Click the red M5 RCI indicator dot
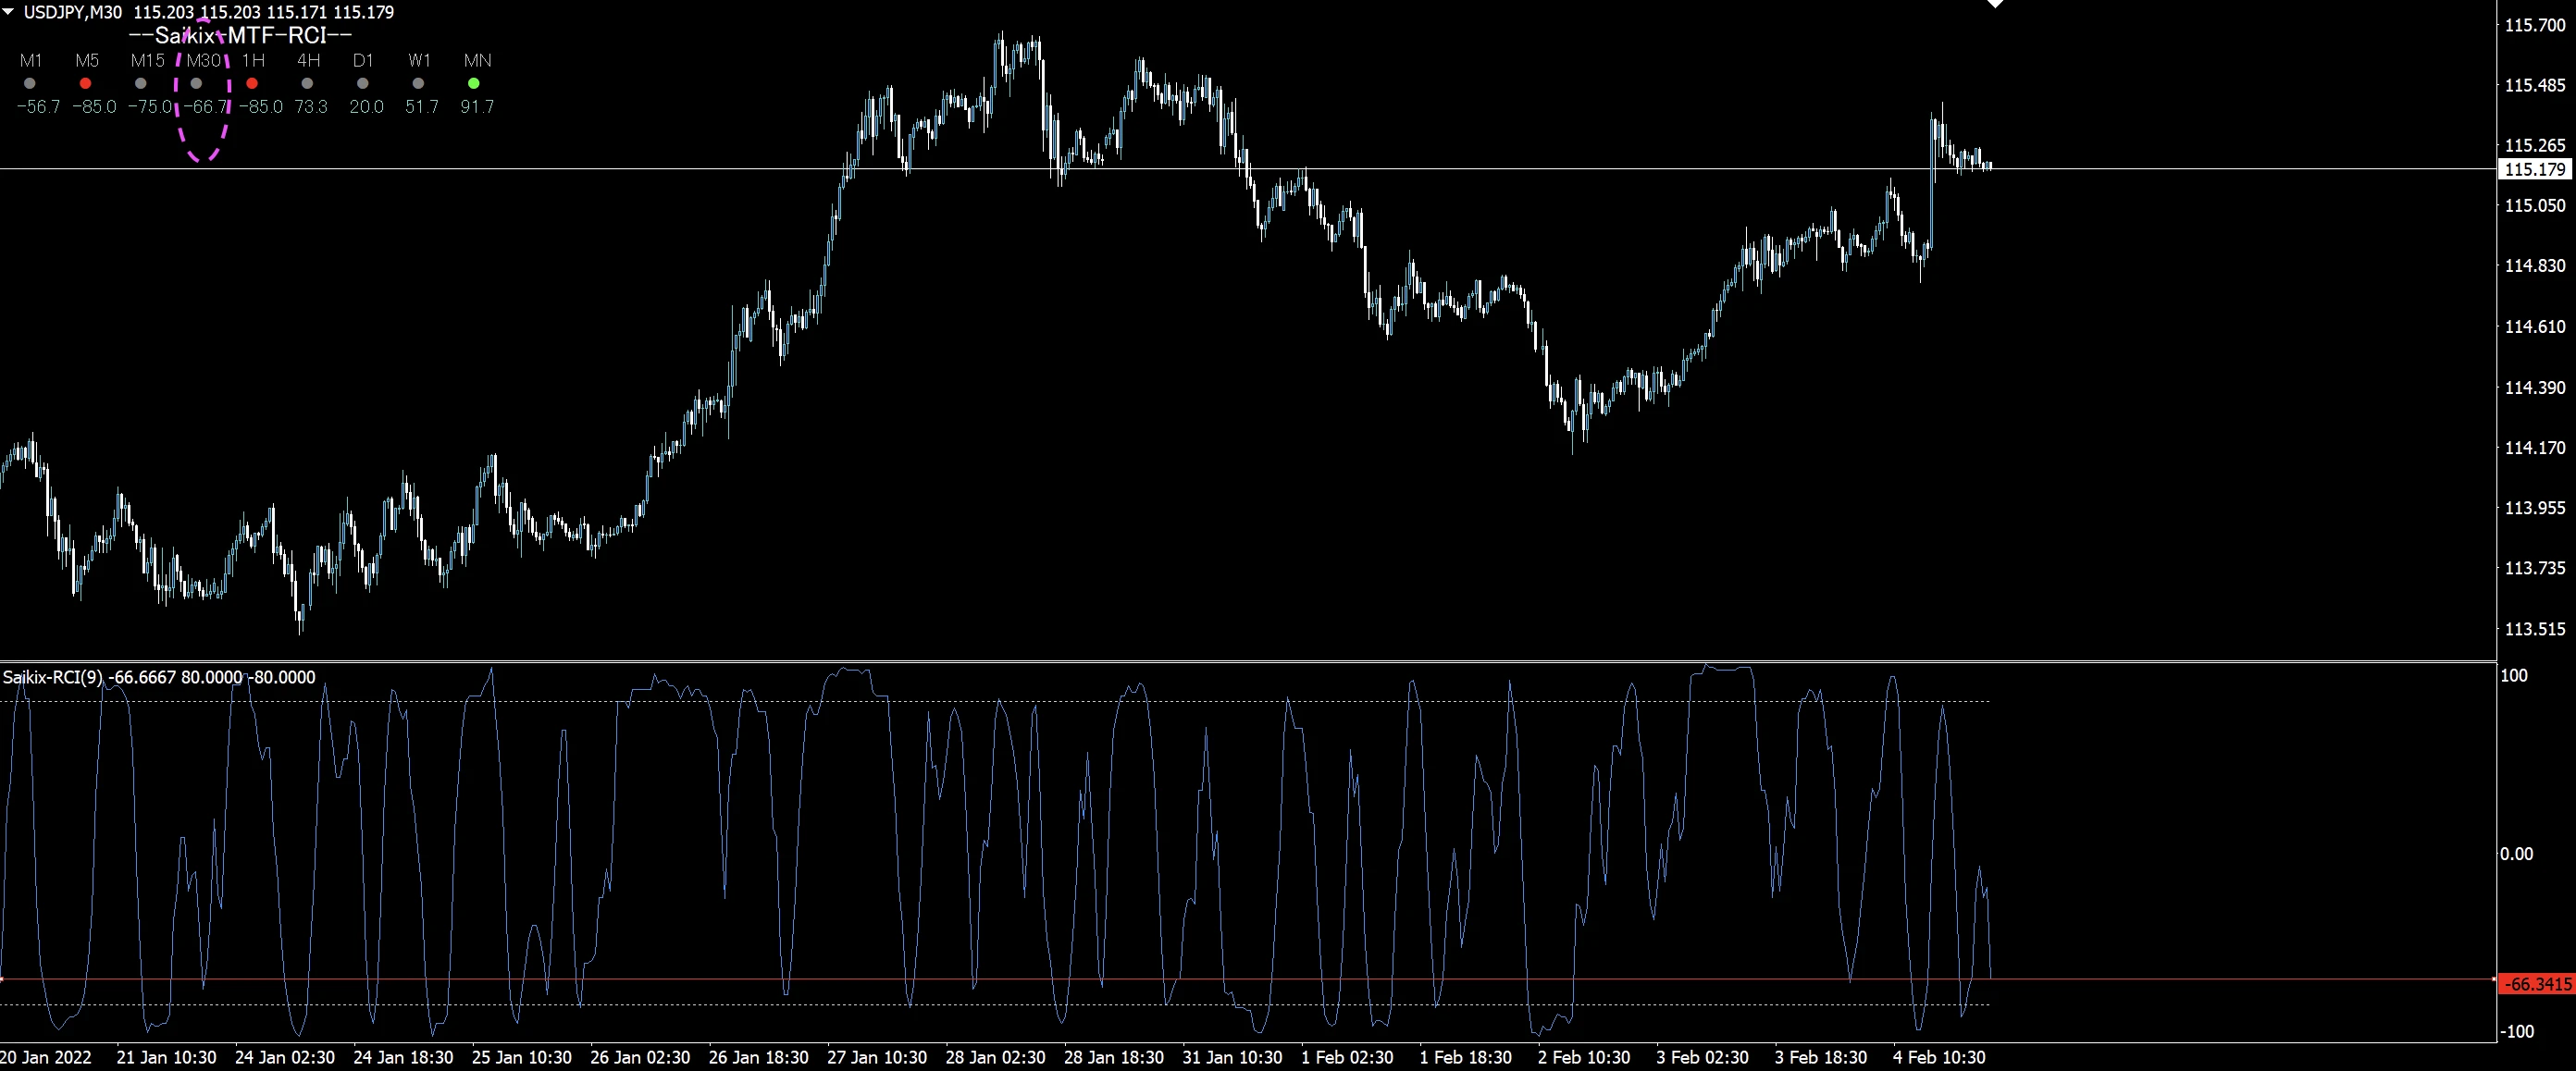This screenshot has height=1071, width=2576. coord(85,84)
